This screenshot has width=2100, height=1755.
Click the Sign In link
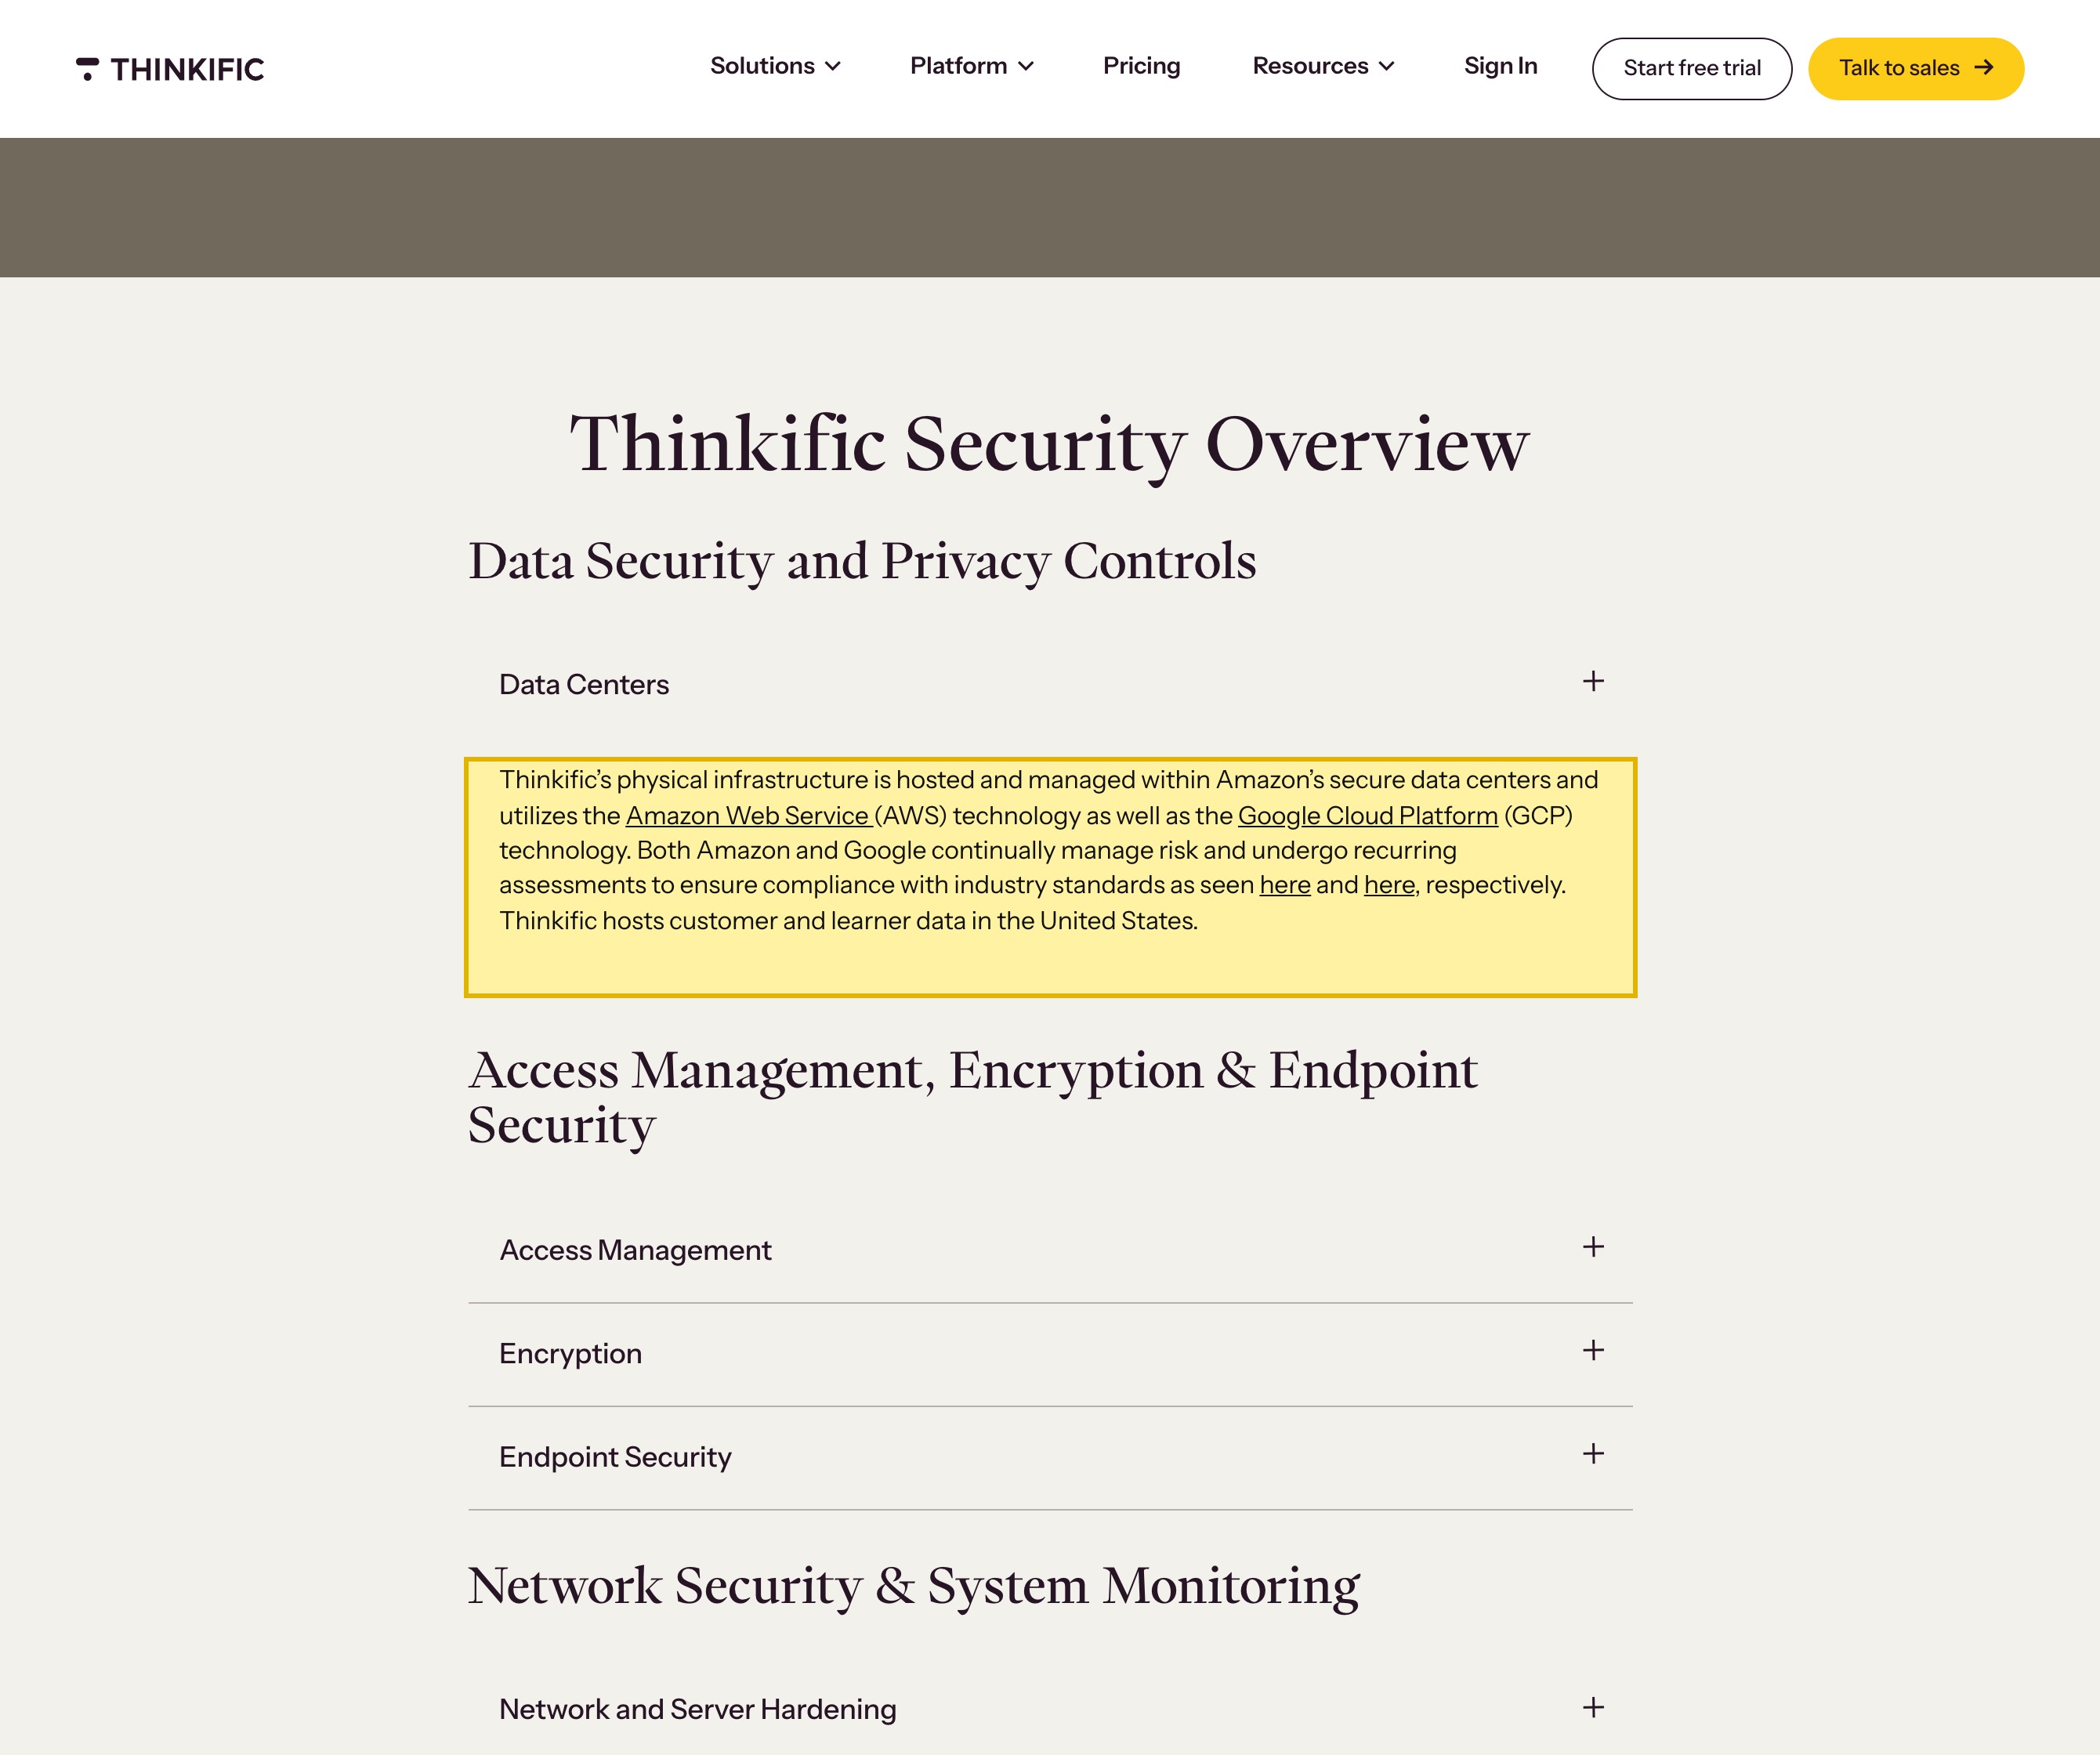1500,66
